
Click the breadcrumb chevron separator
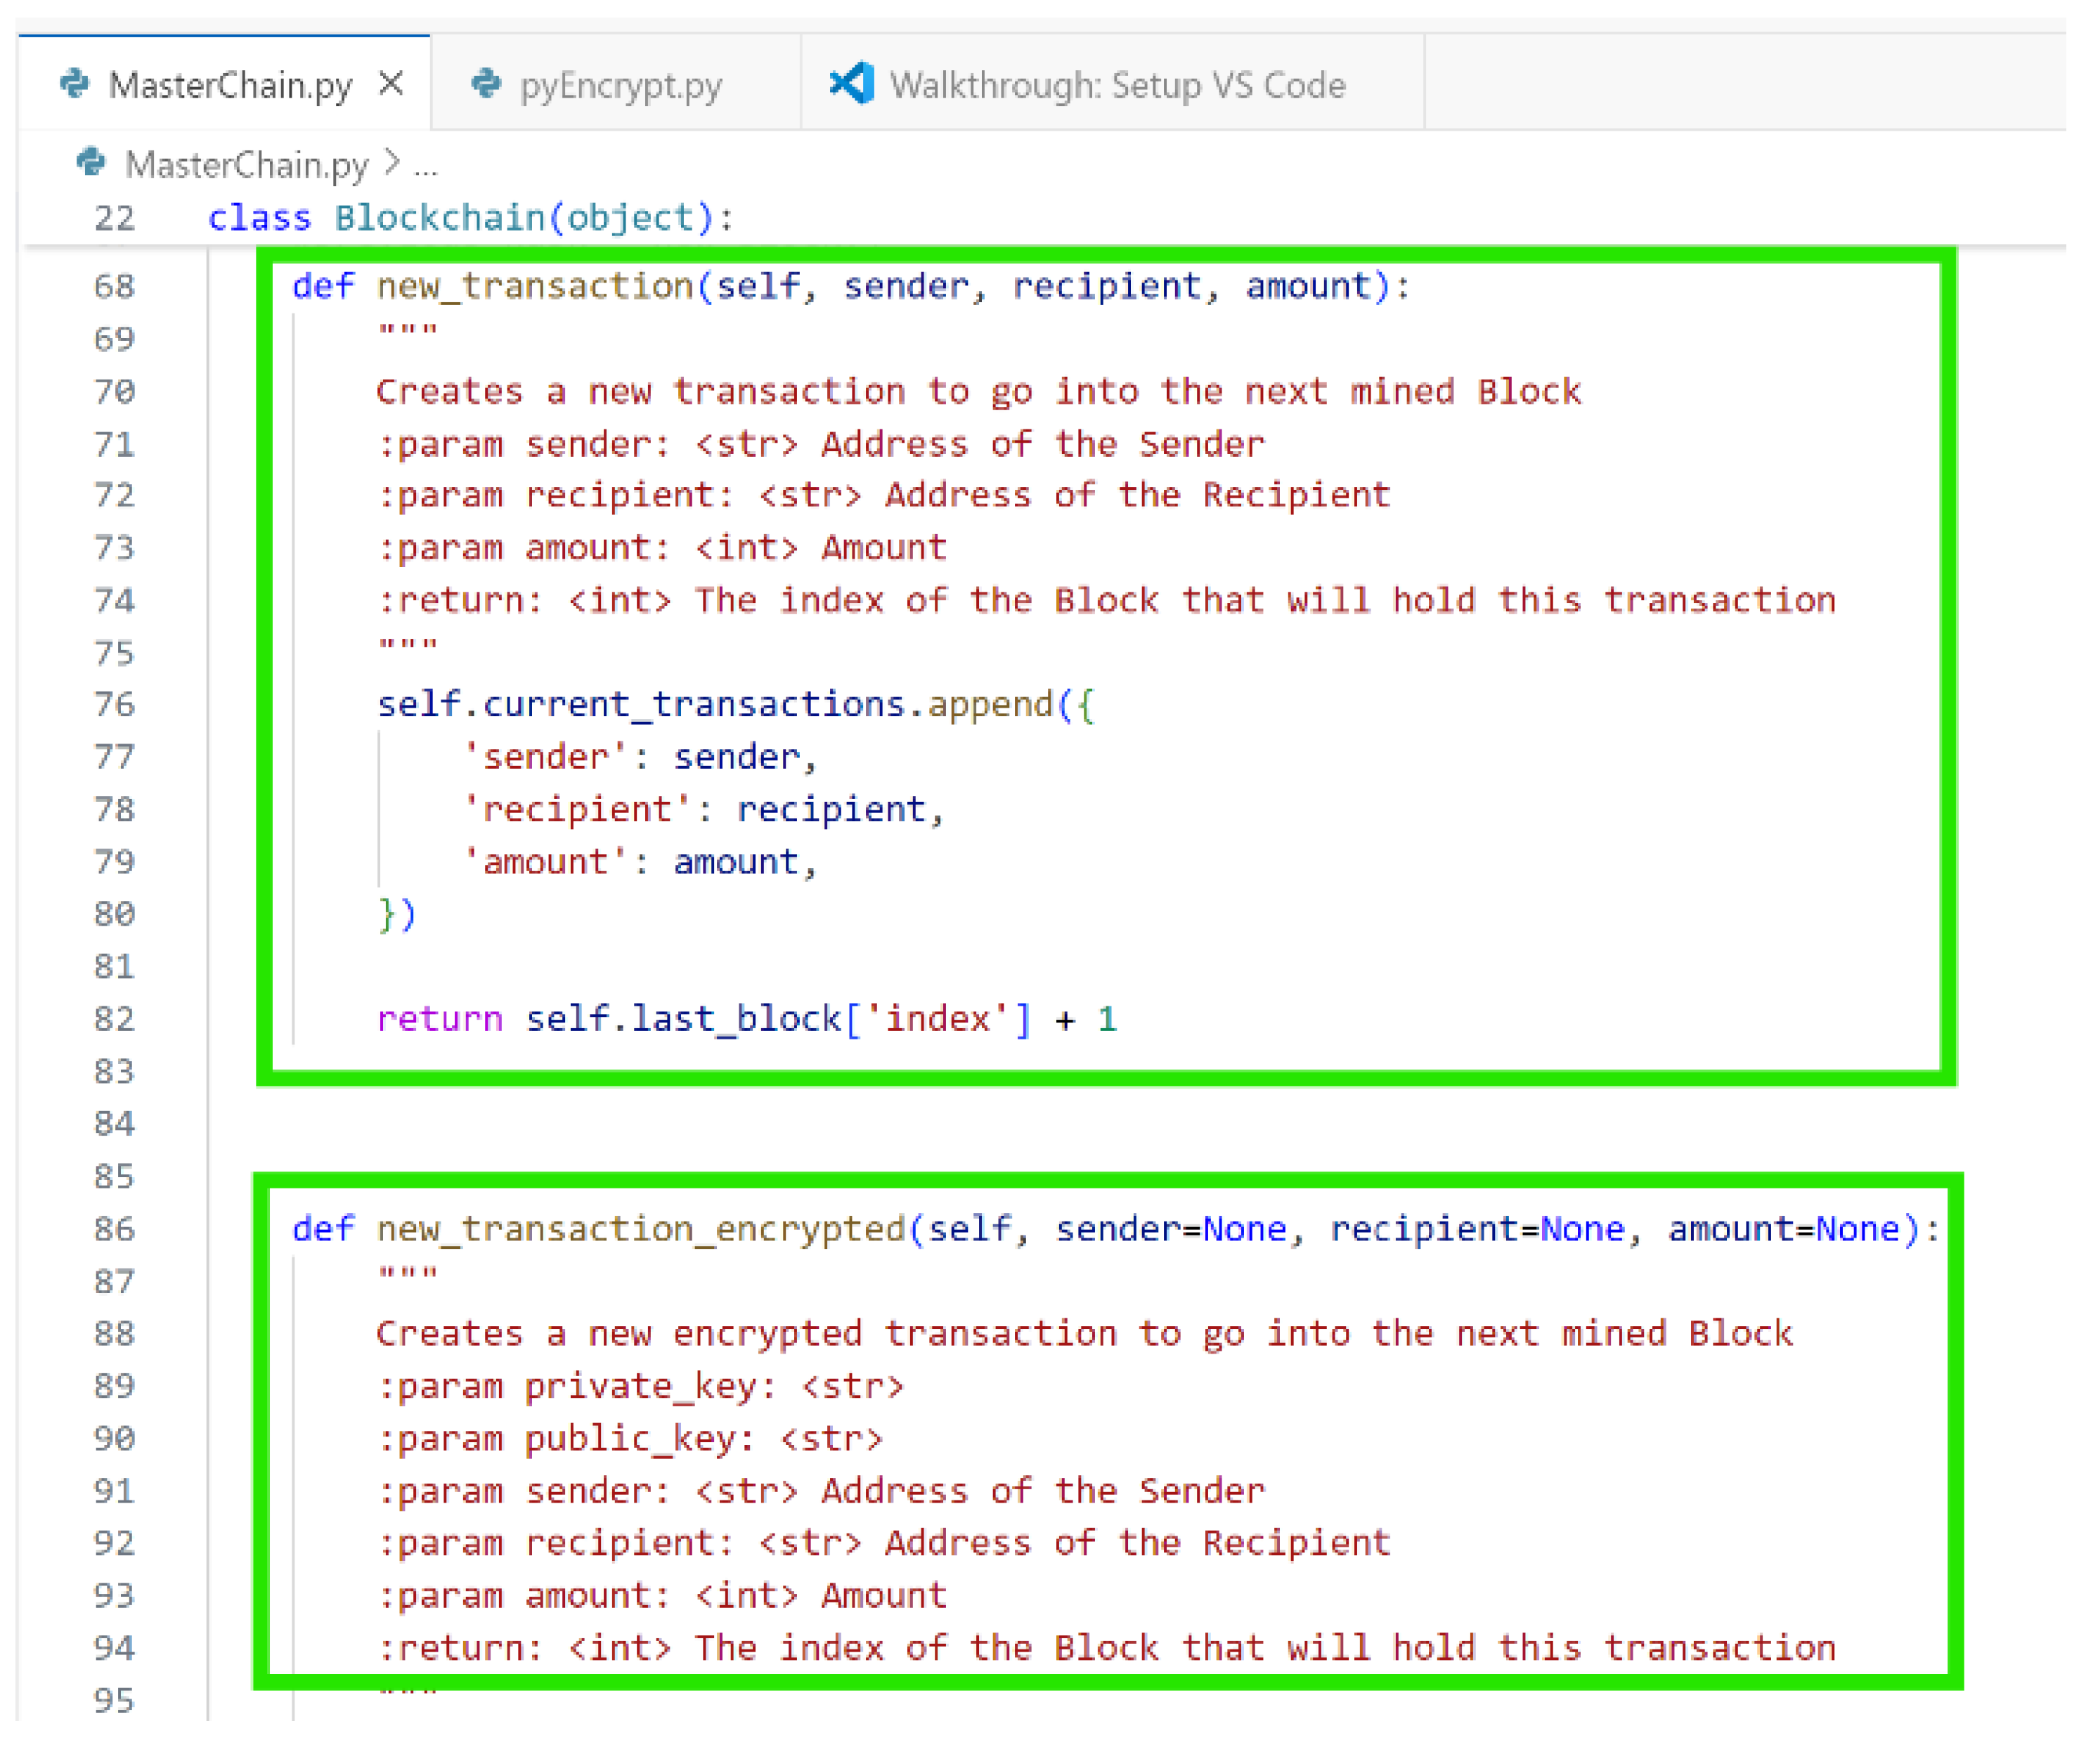pos(392,162)
